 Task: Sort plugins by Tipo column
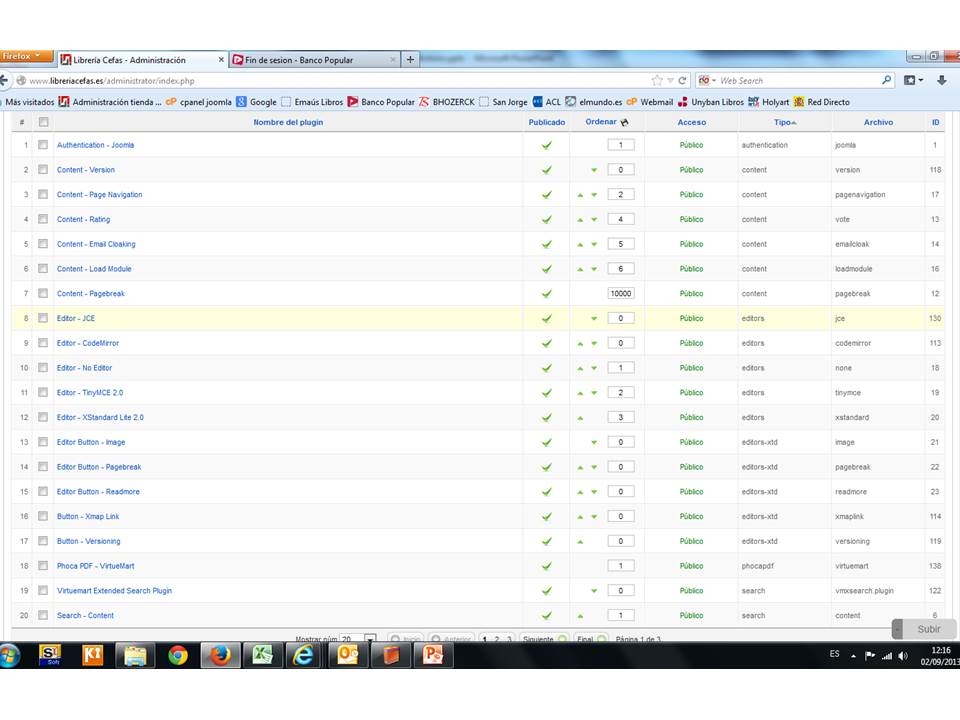pos(785,122)
